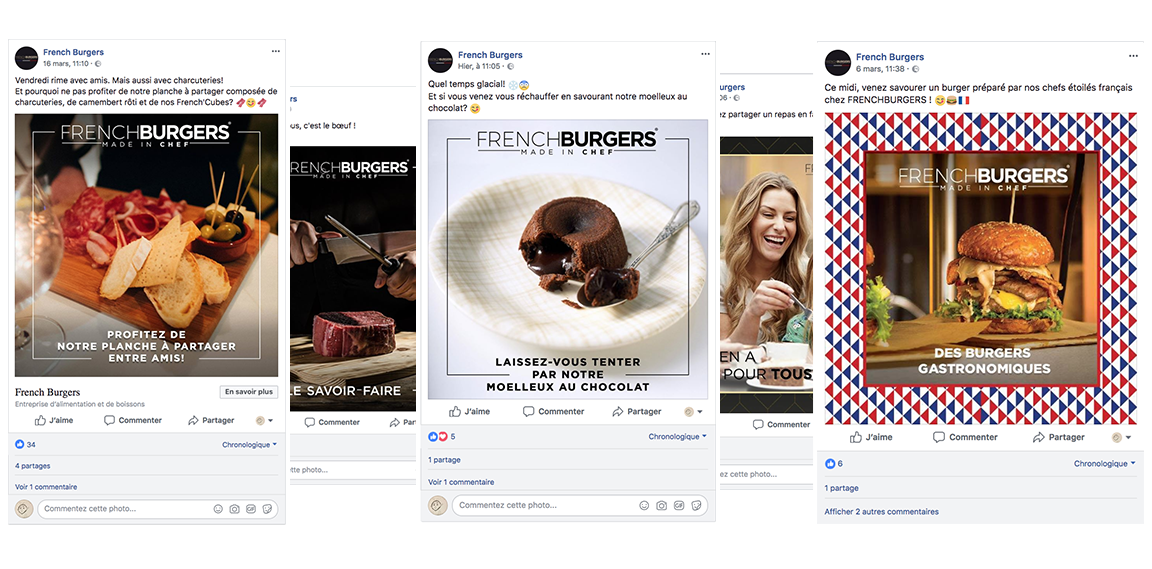Open options menu on gastronomic burgers post
This screenshot has width=1152, height=569.
[1134, 57]
